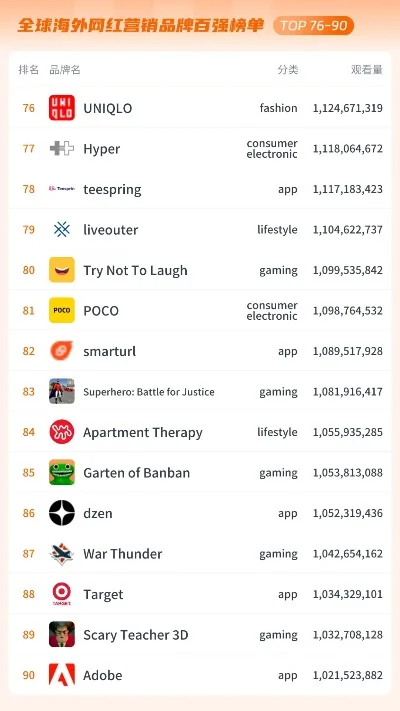This screenshot has height=711, width=400.
Task: Tap the black dzen star logo
Action: (62, 513)
